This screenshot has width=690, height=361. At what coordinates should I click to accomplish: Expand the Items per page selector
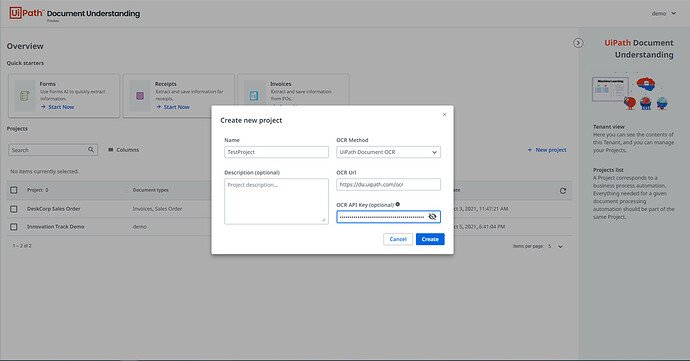[556, 247]
